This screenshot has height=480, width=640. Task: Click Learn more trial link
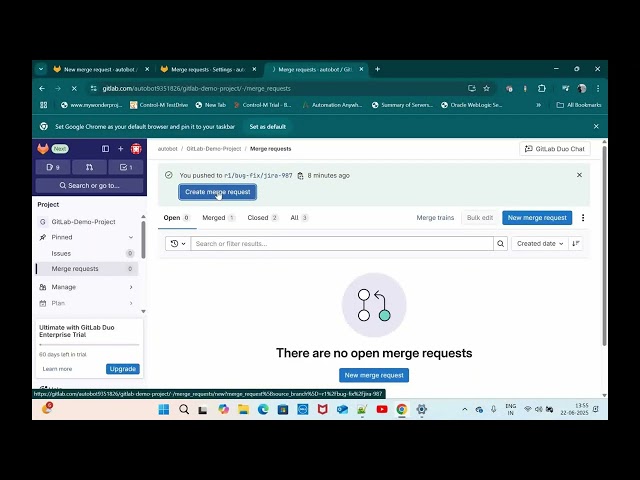point(57,369)
